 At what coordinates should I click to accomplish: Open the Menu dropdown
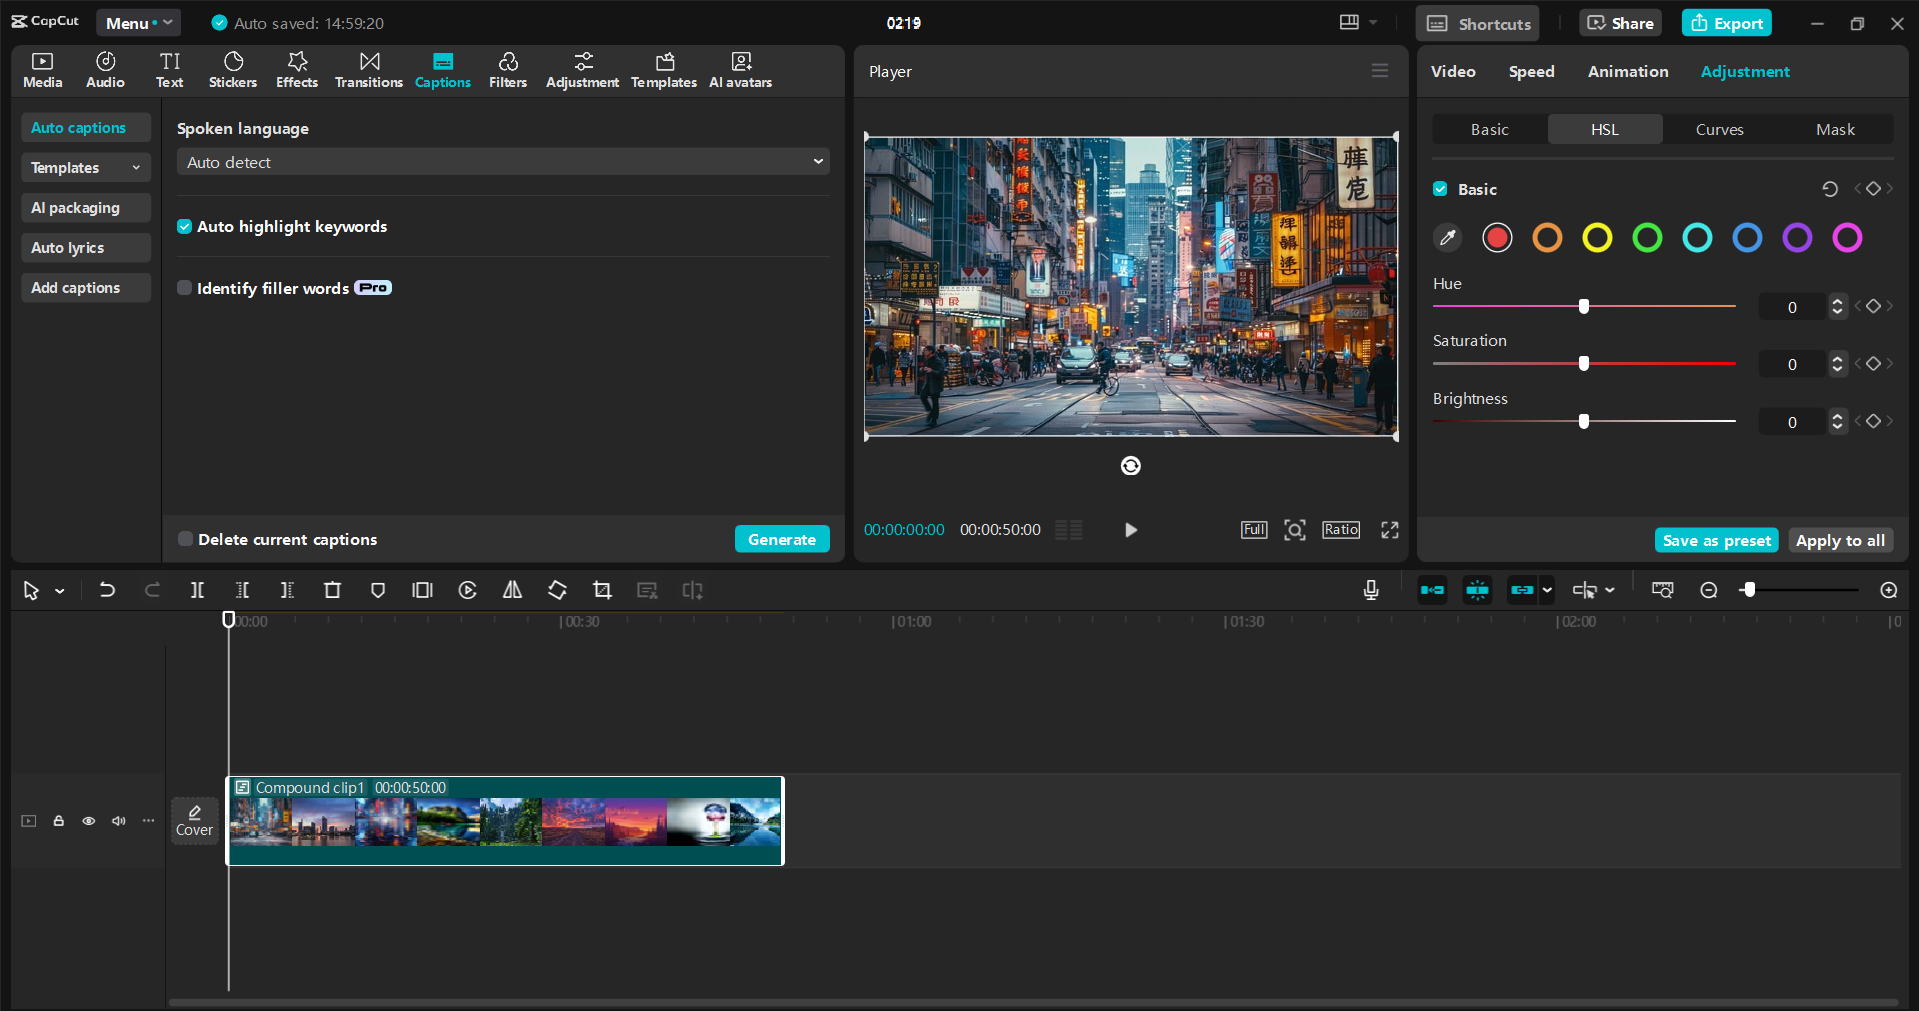138,23
